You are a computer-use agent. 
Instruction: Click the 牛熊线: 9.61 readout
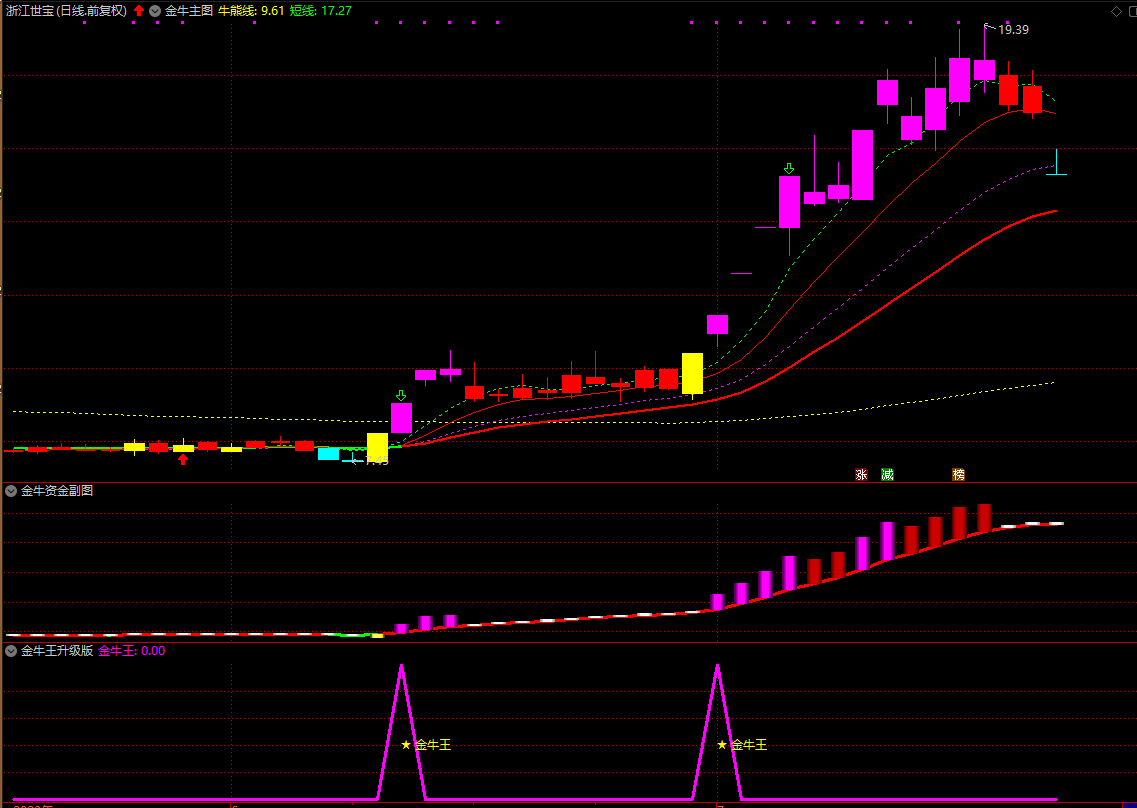(x=251, y=11)
